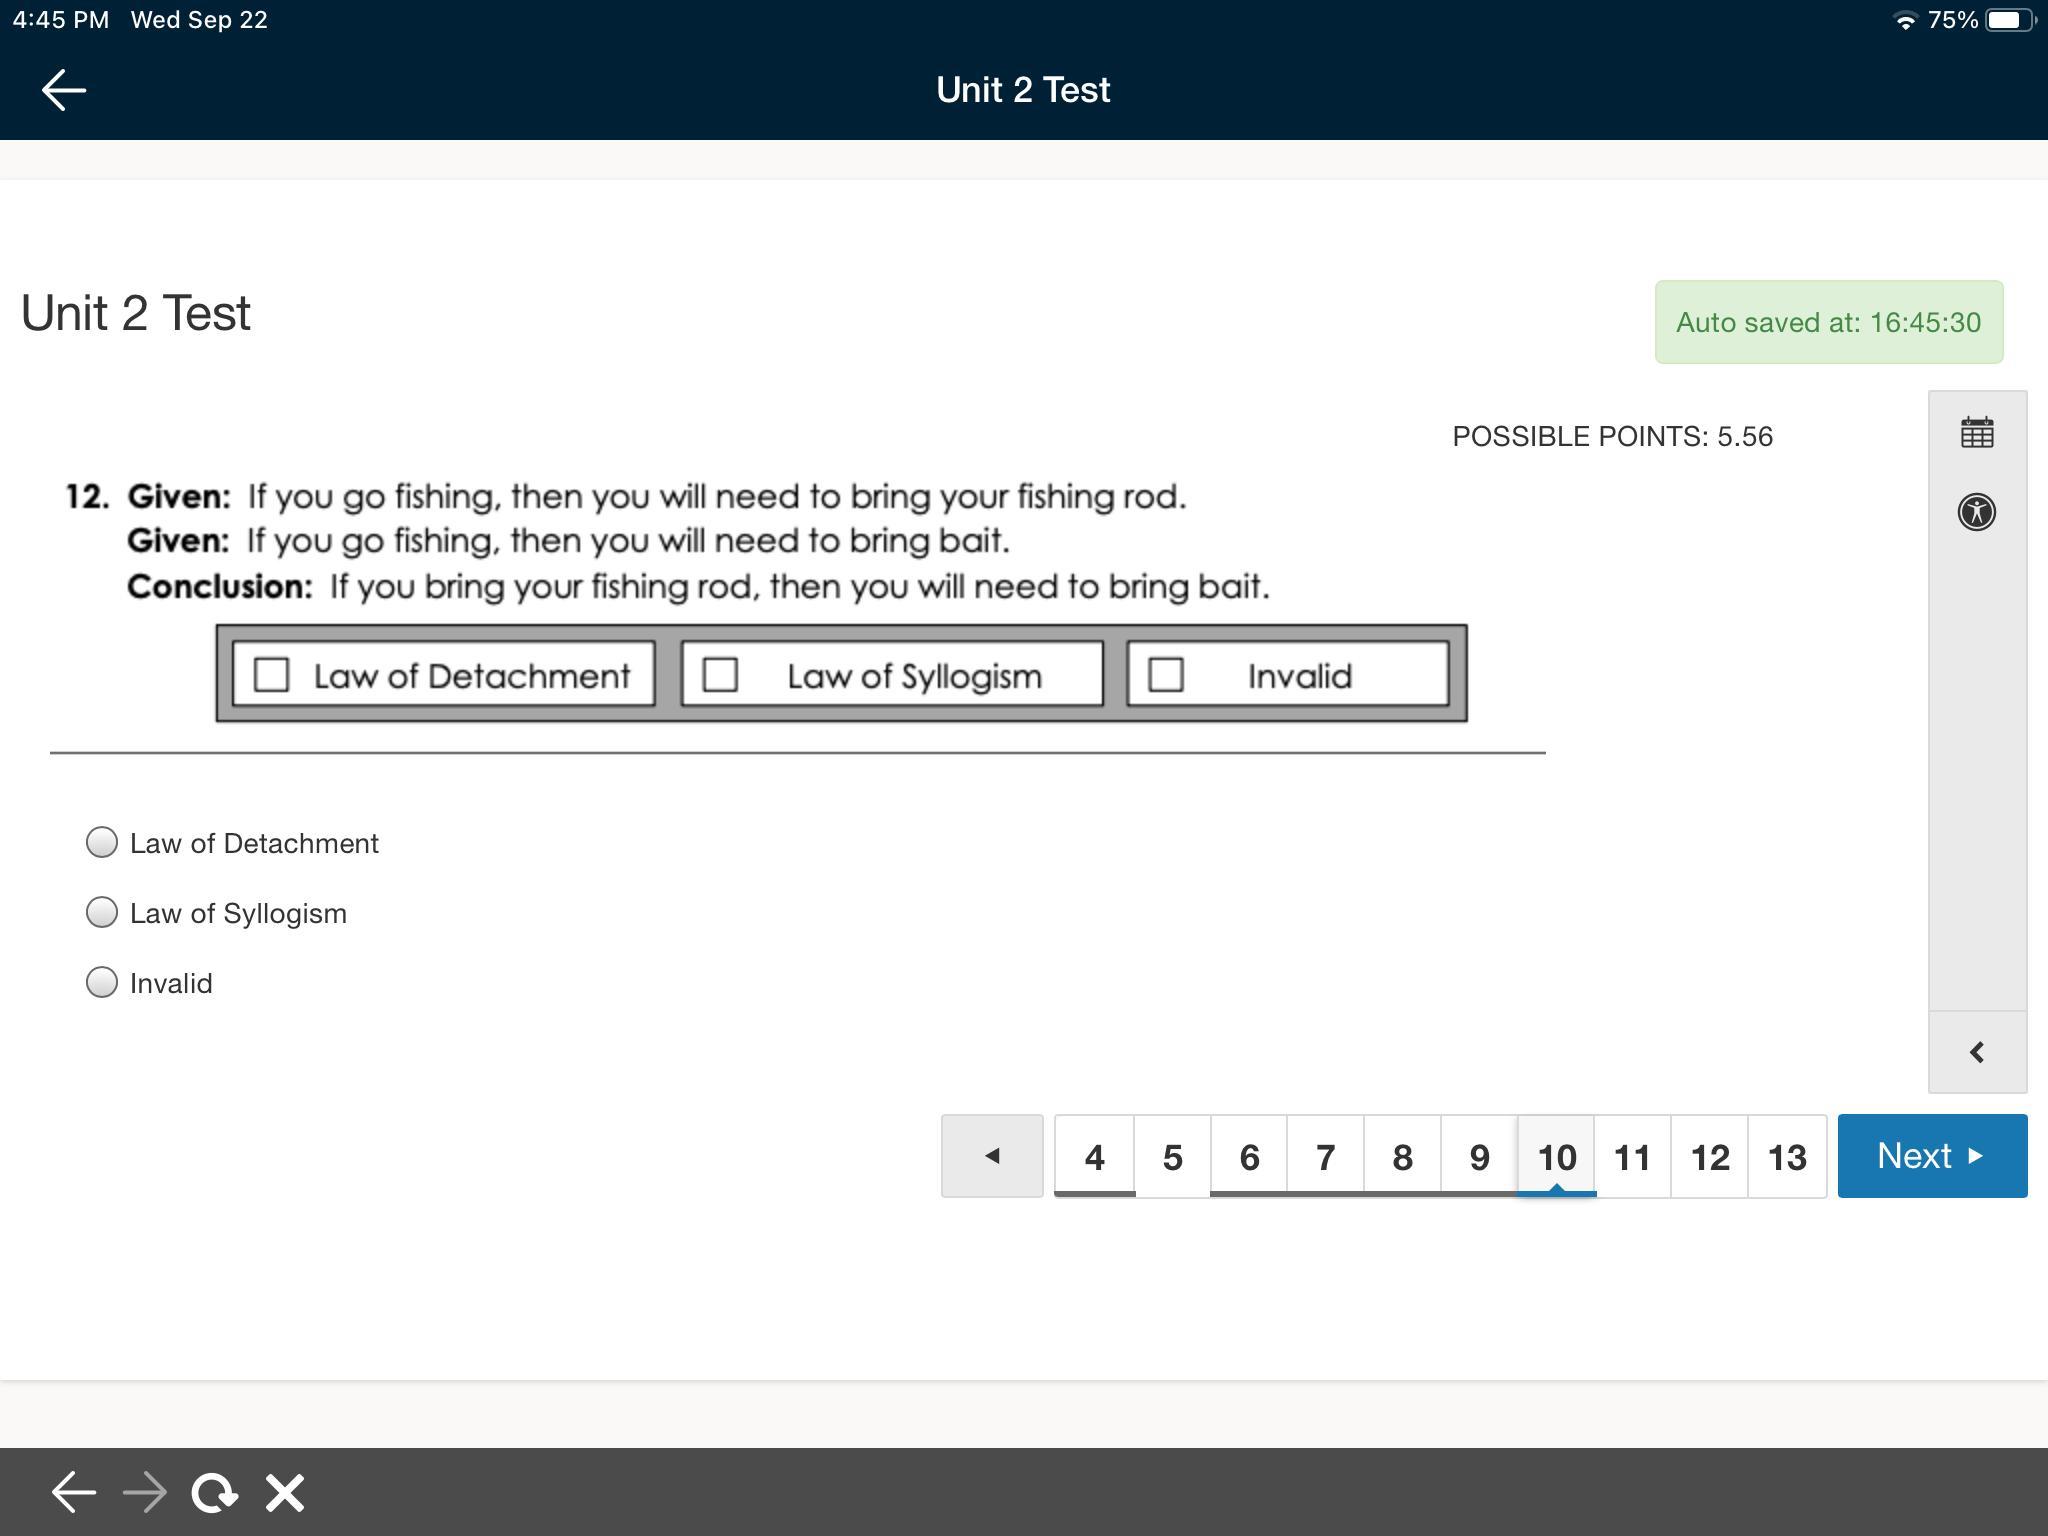Tap the battery indicator in status bar
The height and width of the screenshot is (1536, 2048).
click(x=2009, y=20)
